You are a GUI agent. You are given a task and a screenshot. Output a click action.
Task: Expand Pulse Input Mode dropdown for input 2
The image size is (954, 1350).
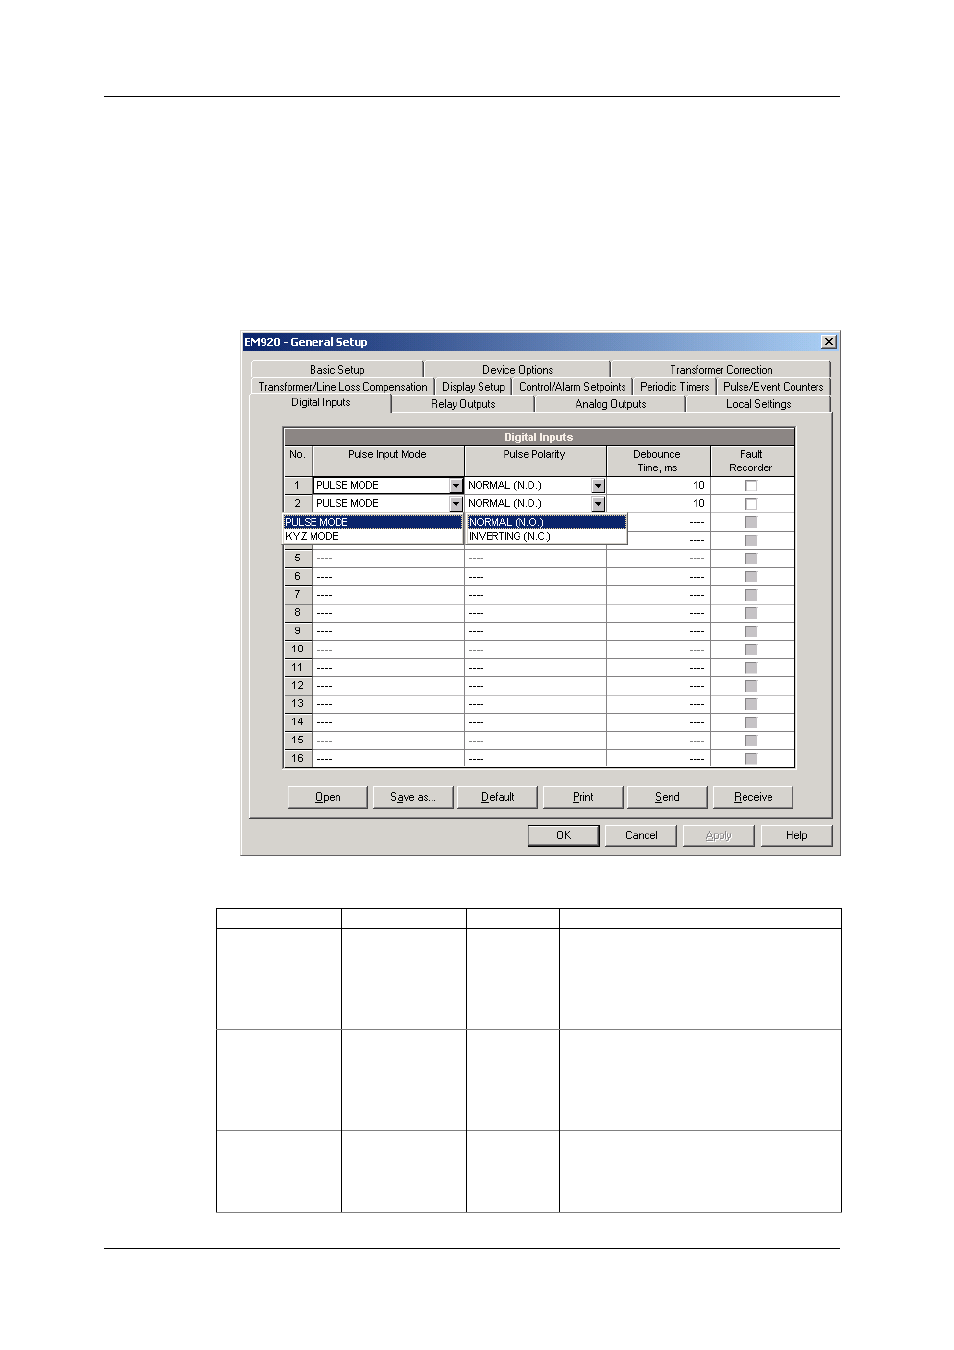pos(456,504)
